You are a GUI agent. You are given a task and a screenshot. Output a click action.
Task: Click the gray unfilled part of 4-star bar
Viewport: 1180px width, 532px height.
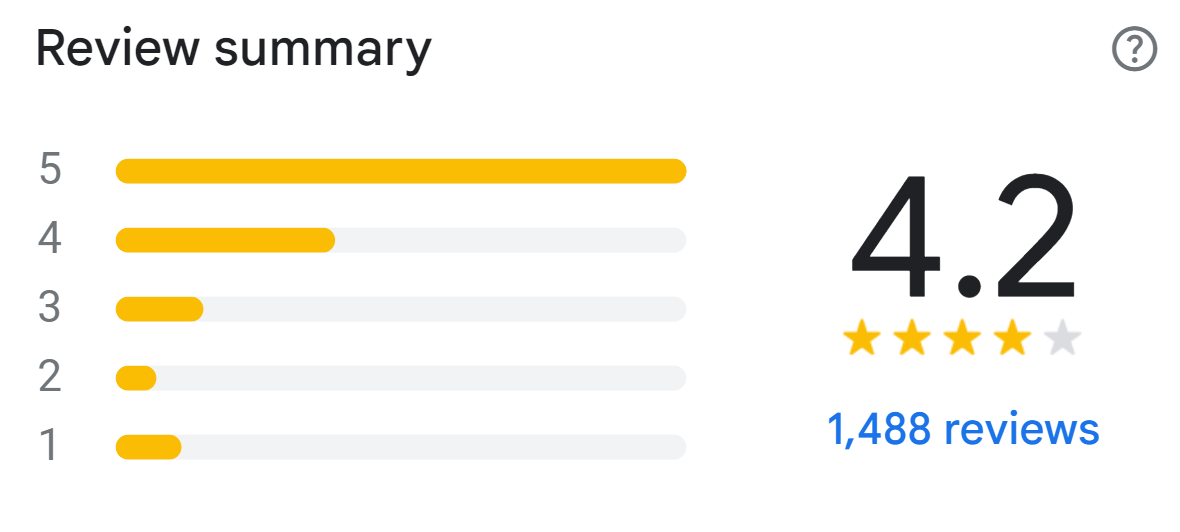pyautogui.click(x=510, y=240)
